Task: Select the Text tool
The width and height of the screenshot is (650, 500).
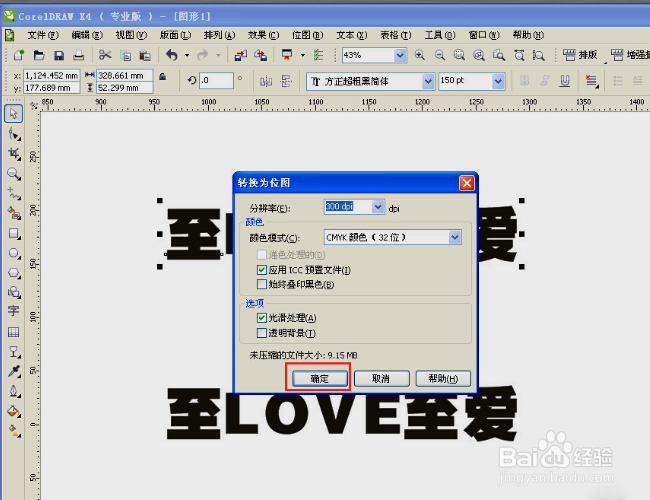Action: [13, 311]
